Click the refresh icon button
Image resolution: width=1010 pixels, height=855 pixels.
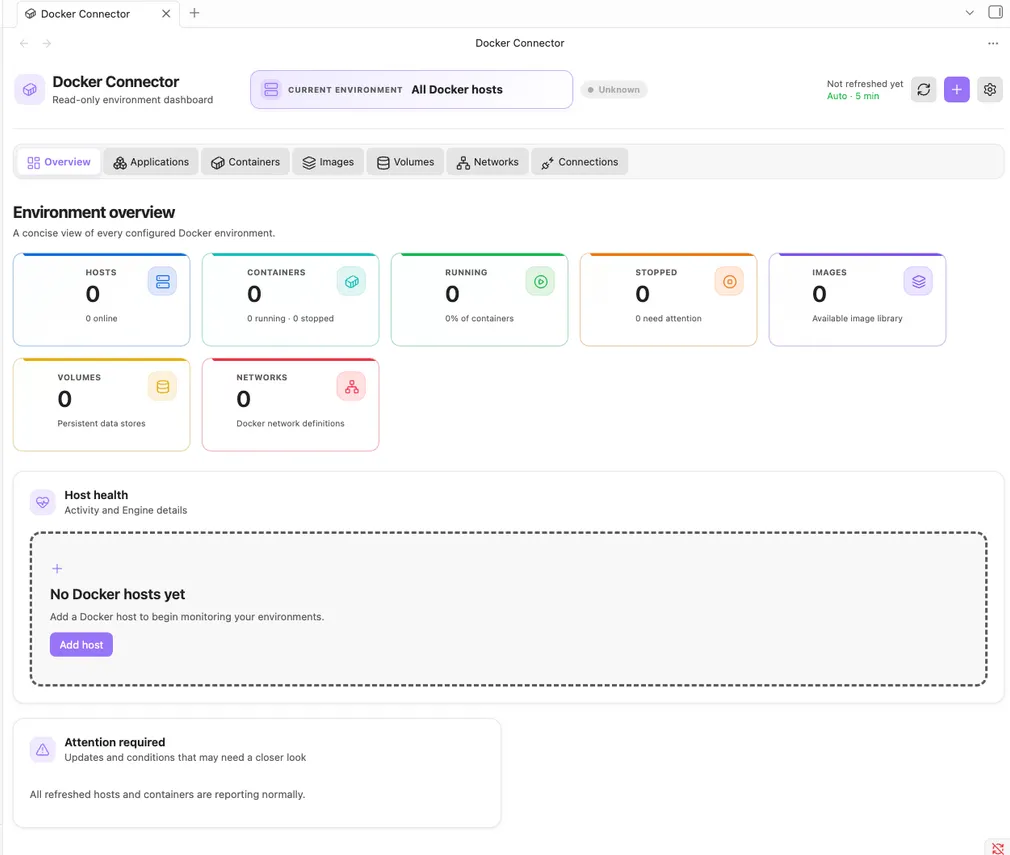point(923,90)
